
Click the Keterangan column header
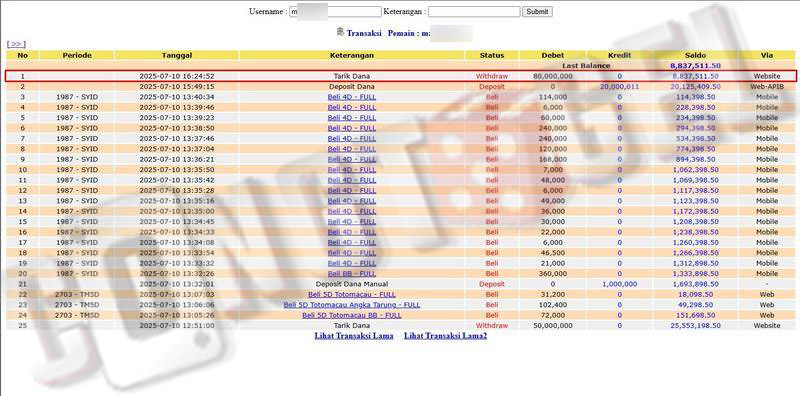pyautogui.click(x=352, y=55)
